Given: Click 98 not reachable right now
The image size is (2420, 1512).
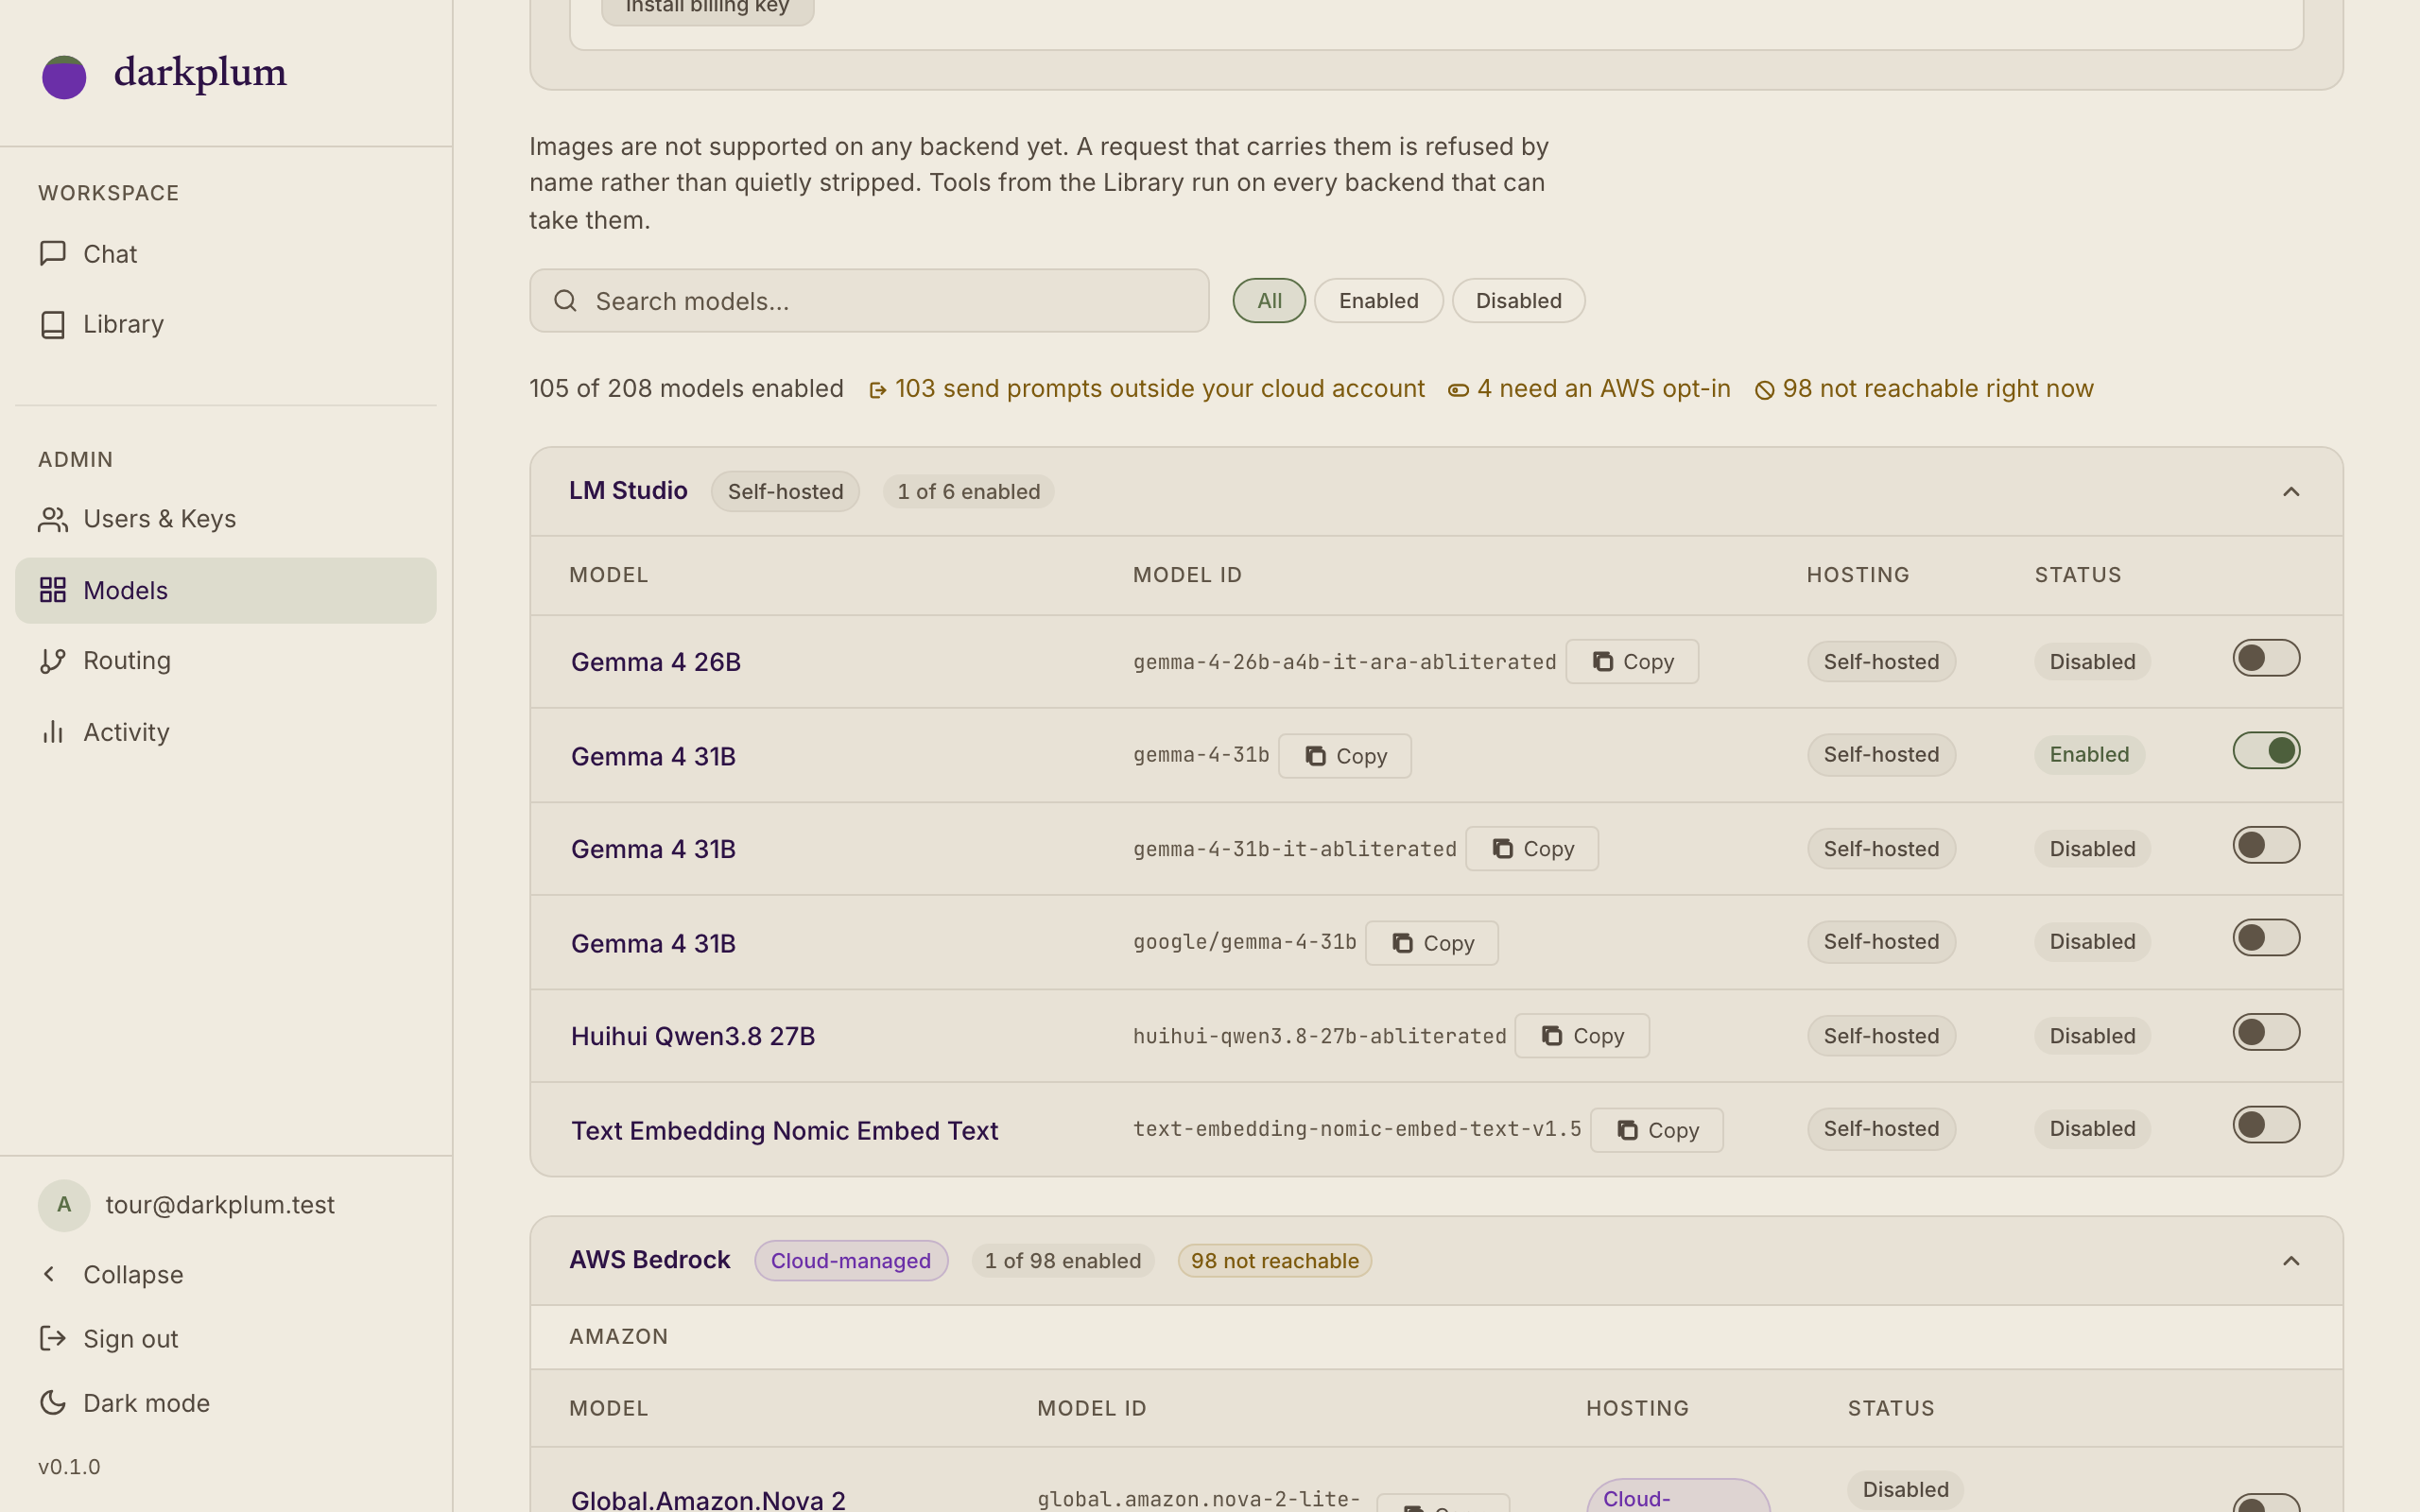Looking at the screenshot, I should 1924,388.
